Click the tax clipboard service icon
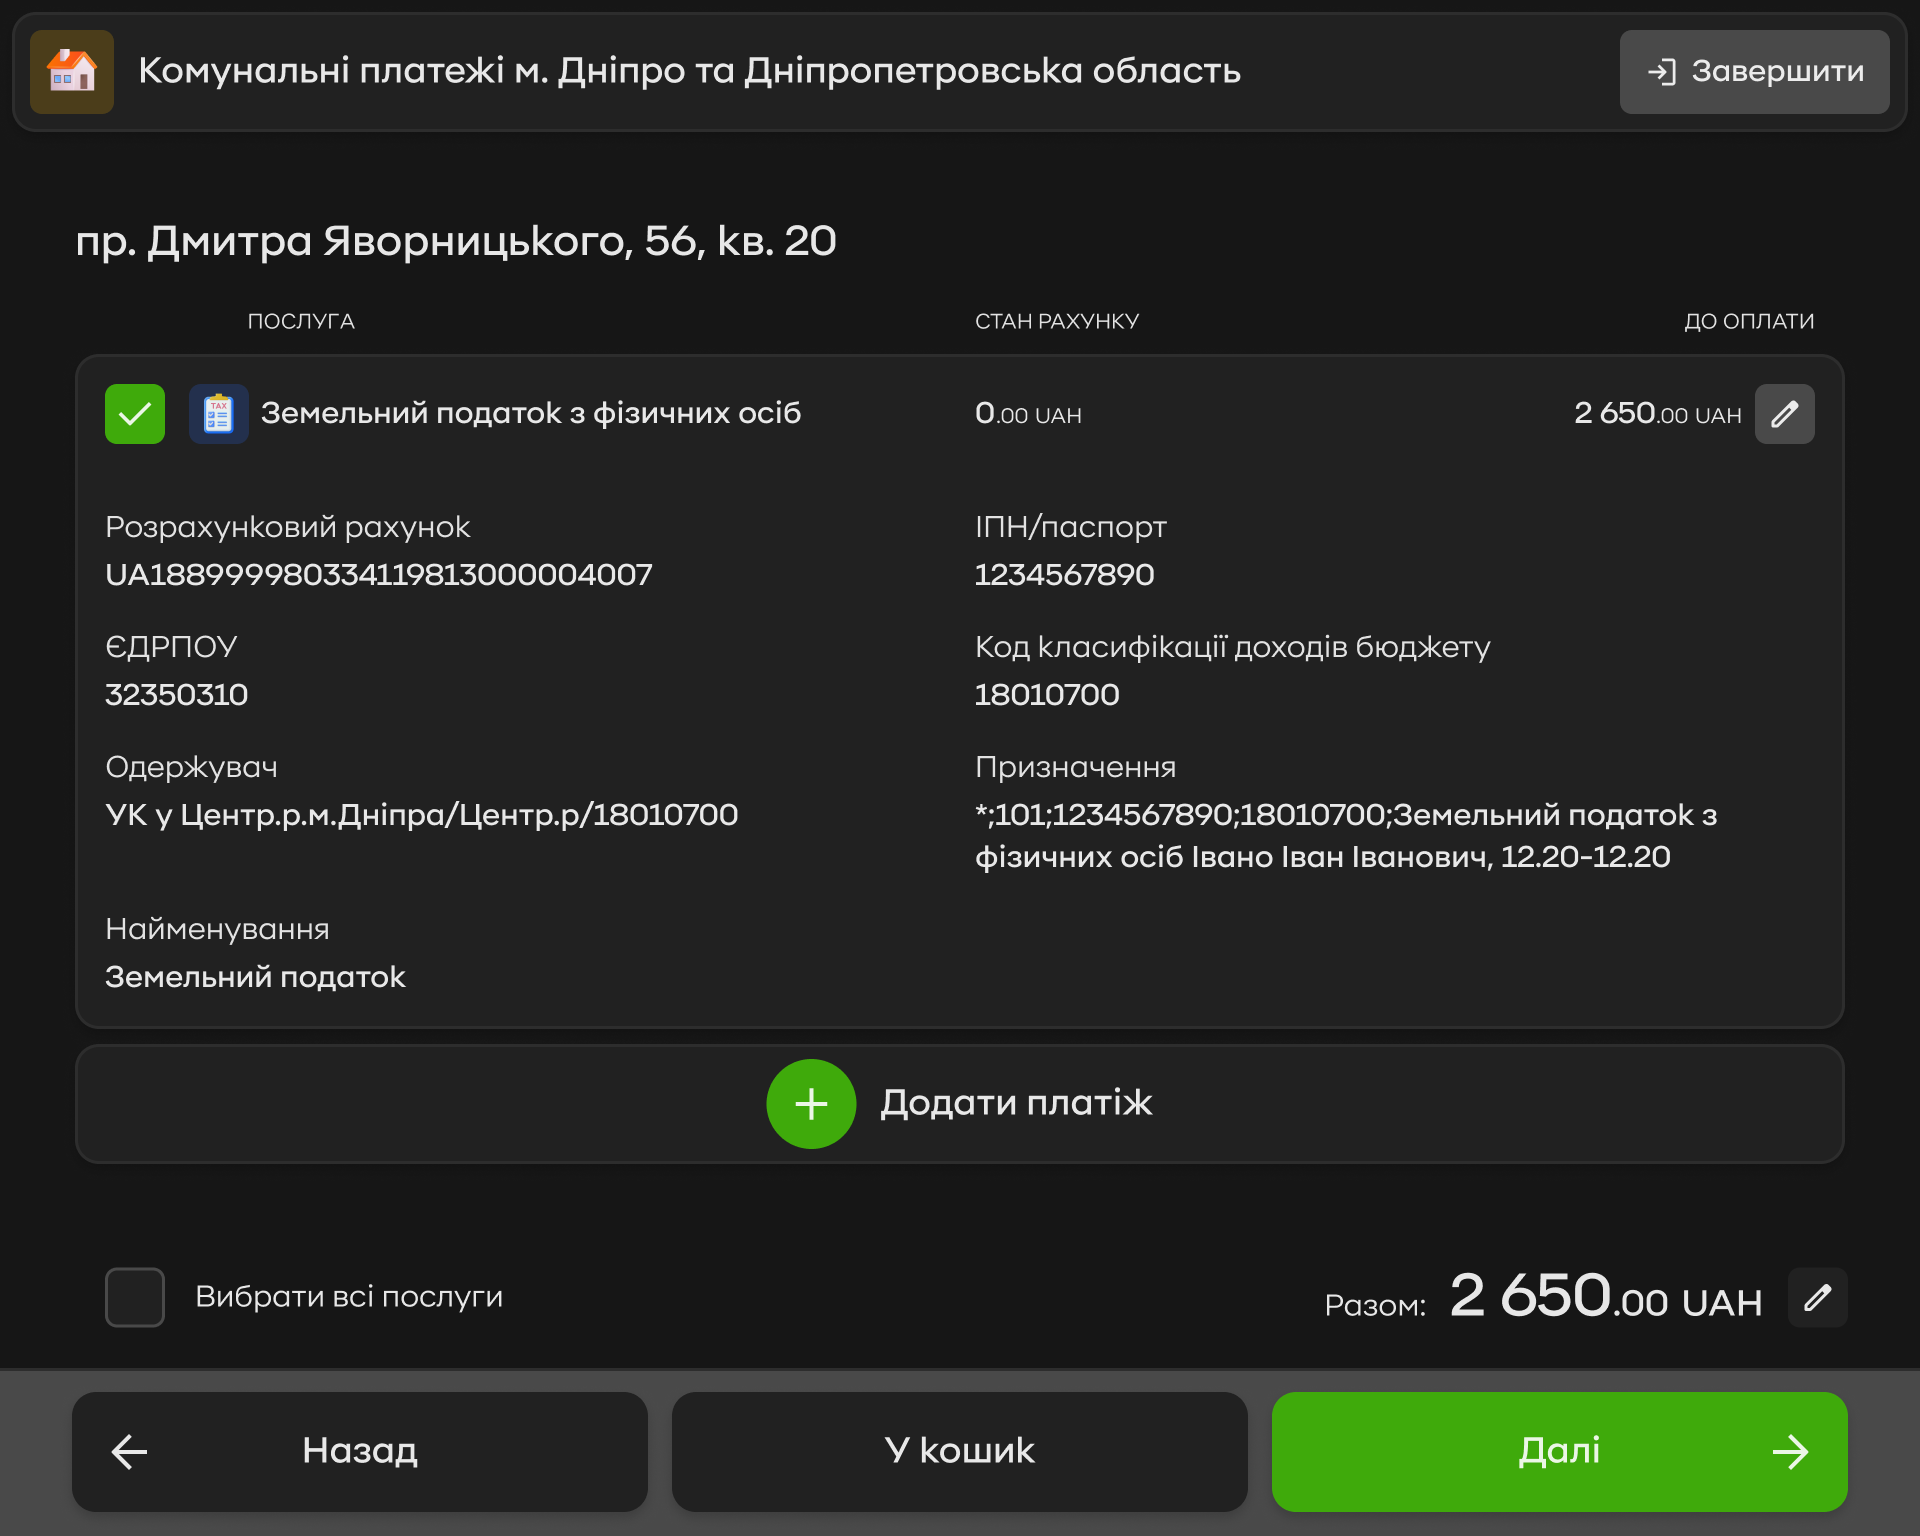Viewport: 1920px width, 1536px height. (219, 414)
